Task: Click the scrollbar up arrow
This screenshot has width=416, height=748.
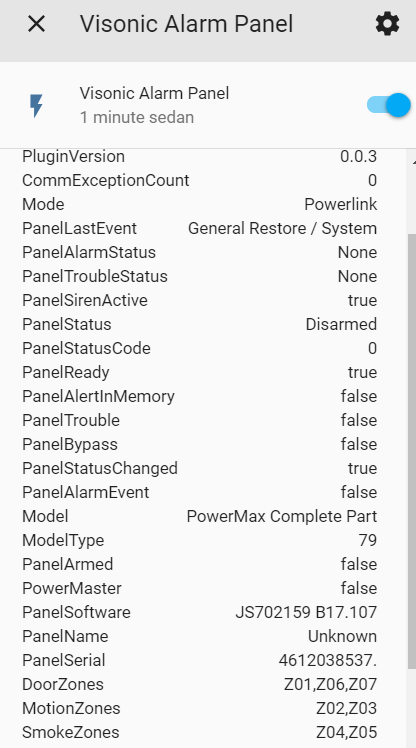Action: pos(413,163)
